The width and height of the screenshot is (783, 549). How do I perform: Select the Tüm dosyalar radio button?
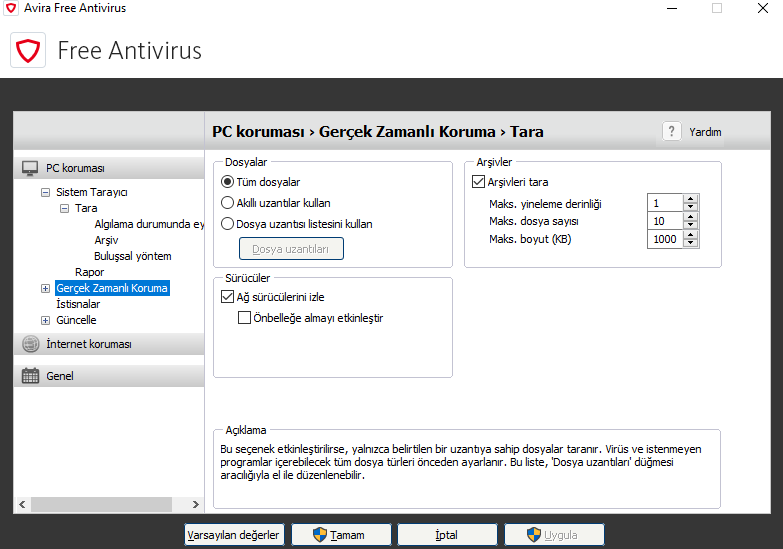coord(227,182)
